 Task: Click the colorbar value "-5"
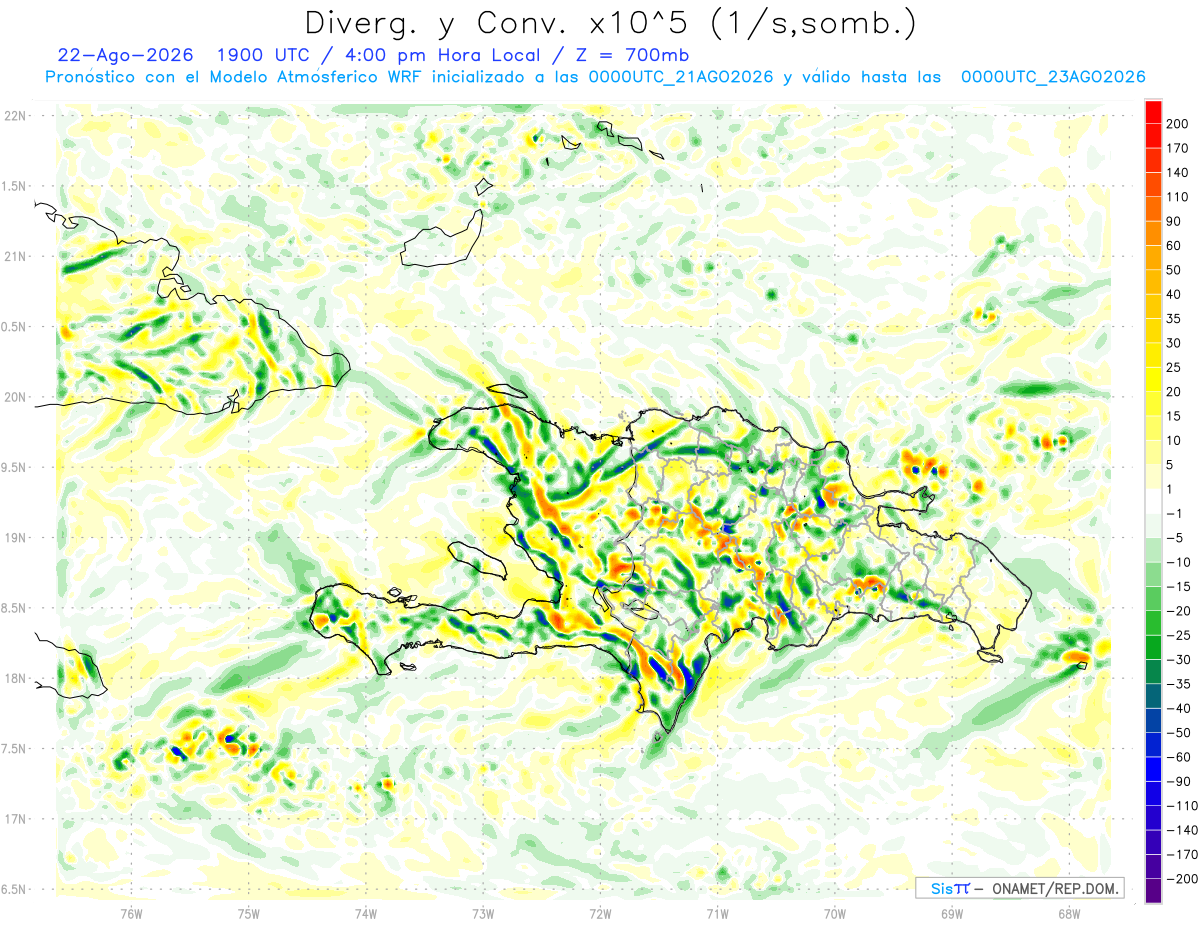pos(1174,538)
